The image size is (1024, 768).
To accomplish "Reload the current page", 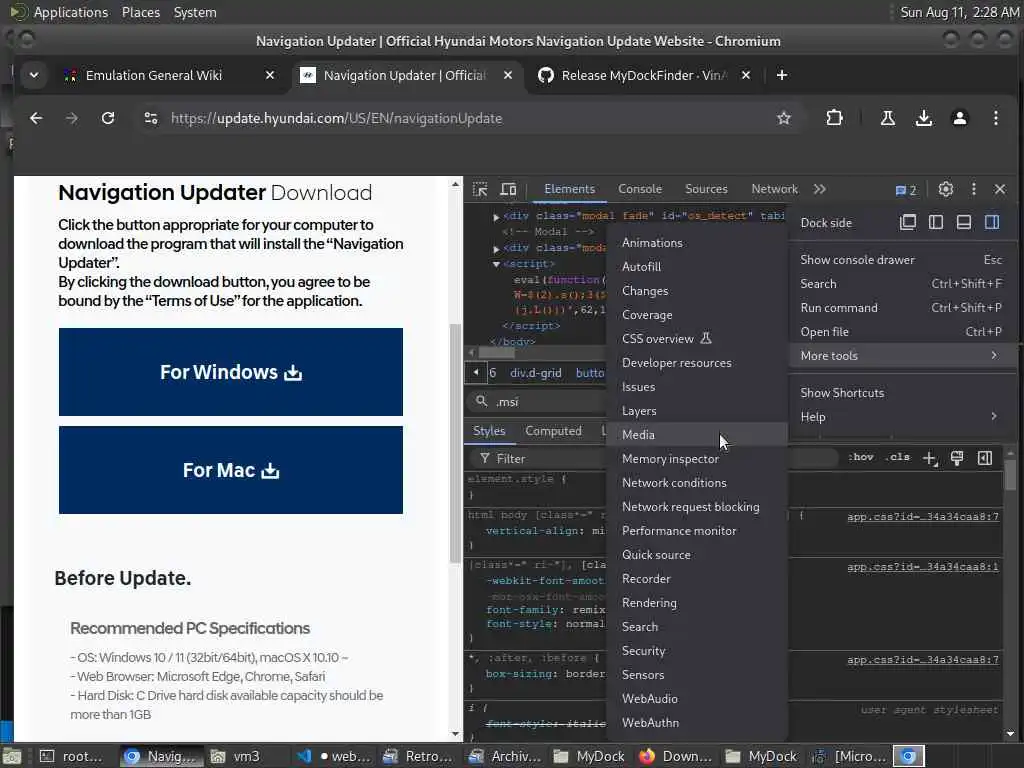I will coord(108,118).
